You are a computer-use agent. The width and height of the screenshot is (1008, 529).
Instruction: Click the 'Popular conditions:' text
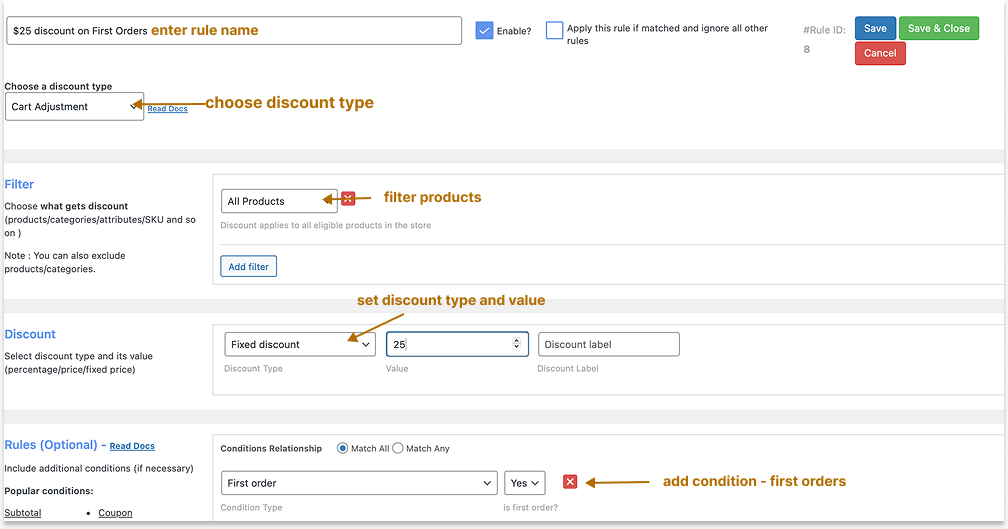point(49,491)
